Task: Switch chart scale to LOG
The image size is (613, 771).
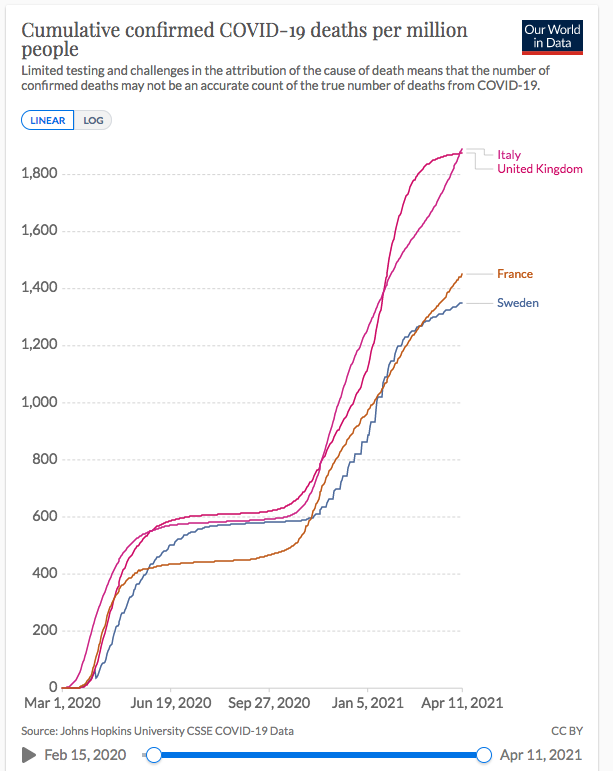Action: click(92, 120)
